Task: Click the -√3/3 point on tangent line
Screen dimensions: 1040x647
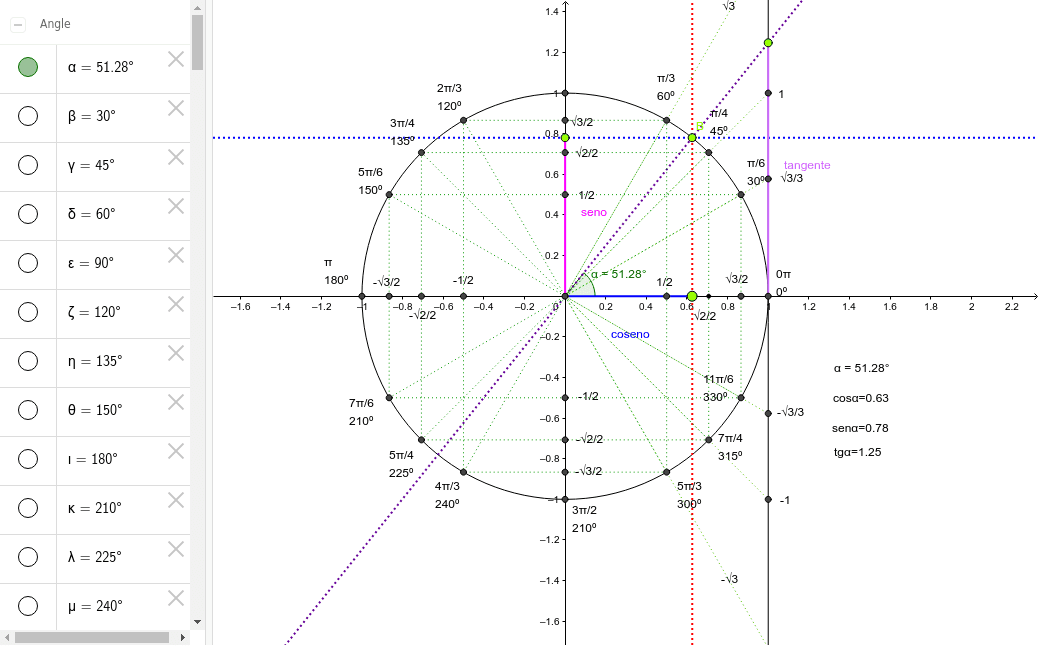Action: click(x=768, y=413)
